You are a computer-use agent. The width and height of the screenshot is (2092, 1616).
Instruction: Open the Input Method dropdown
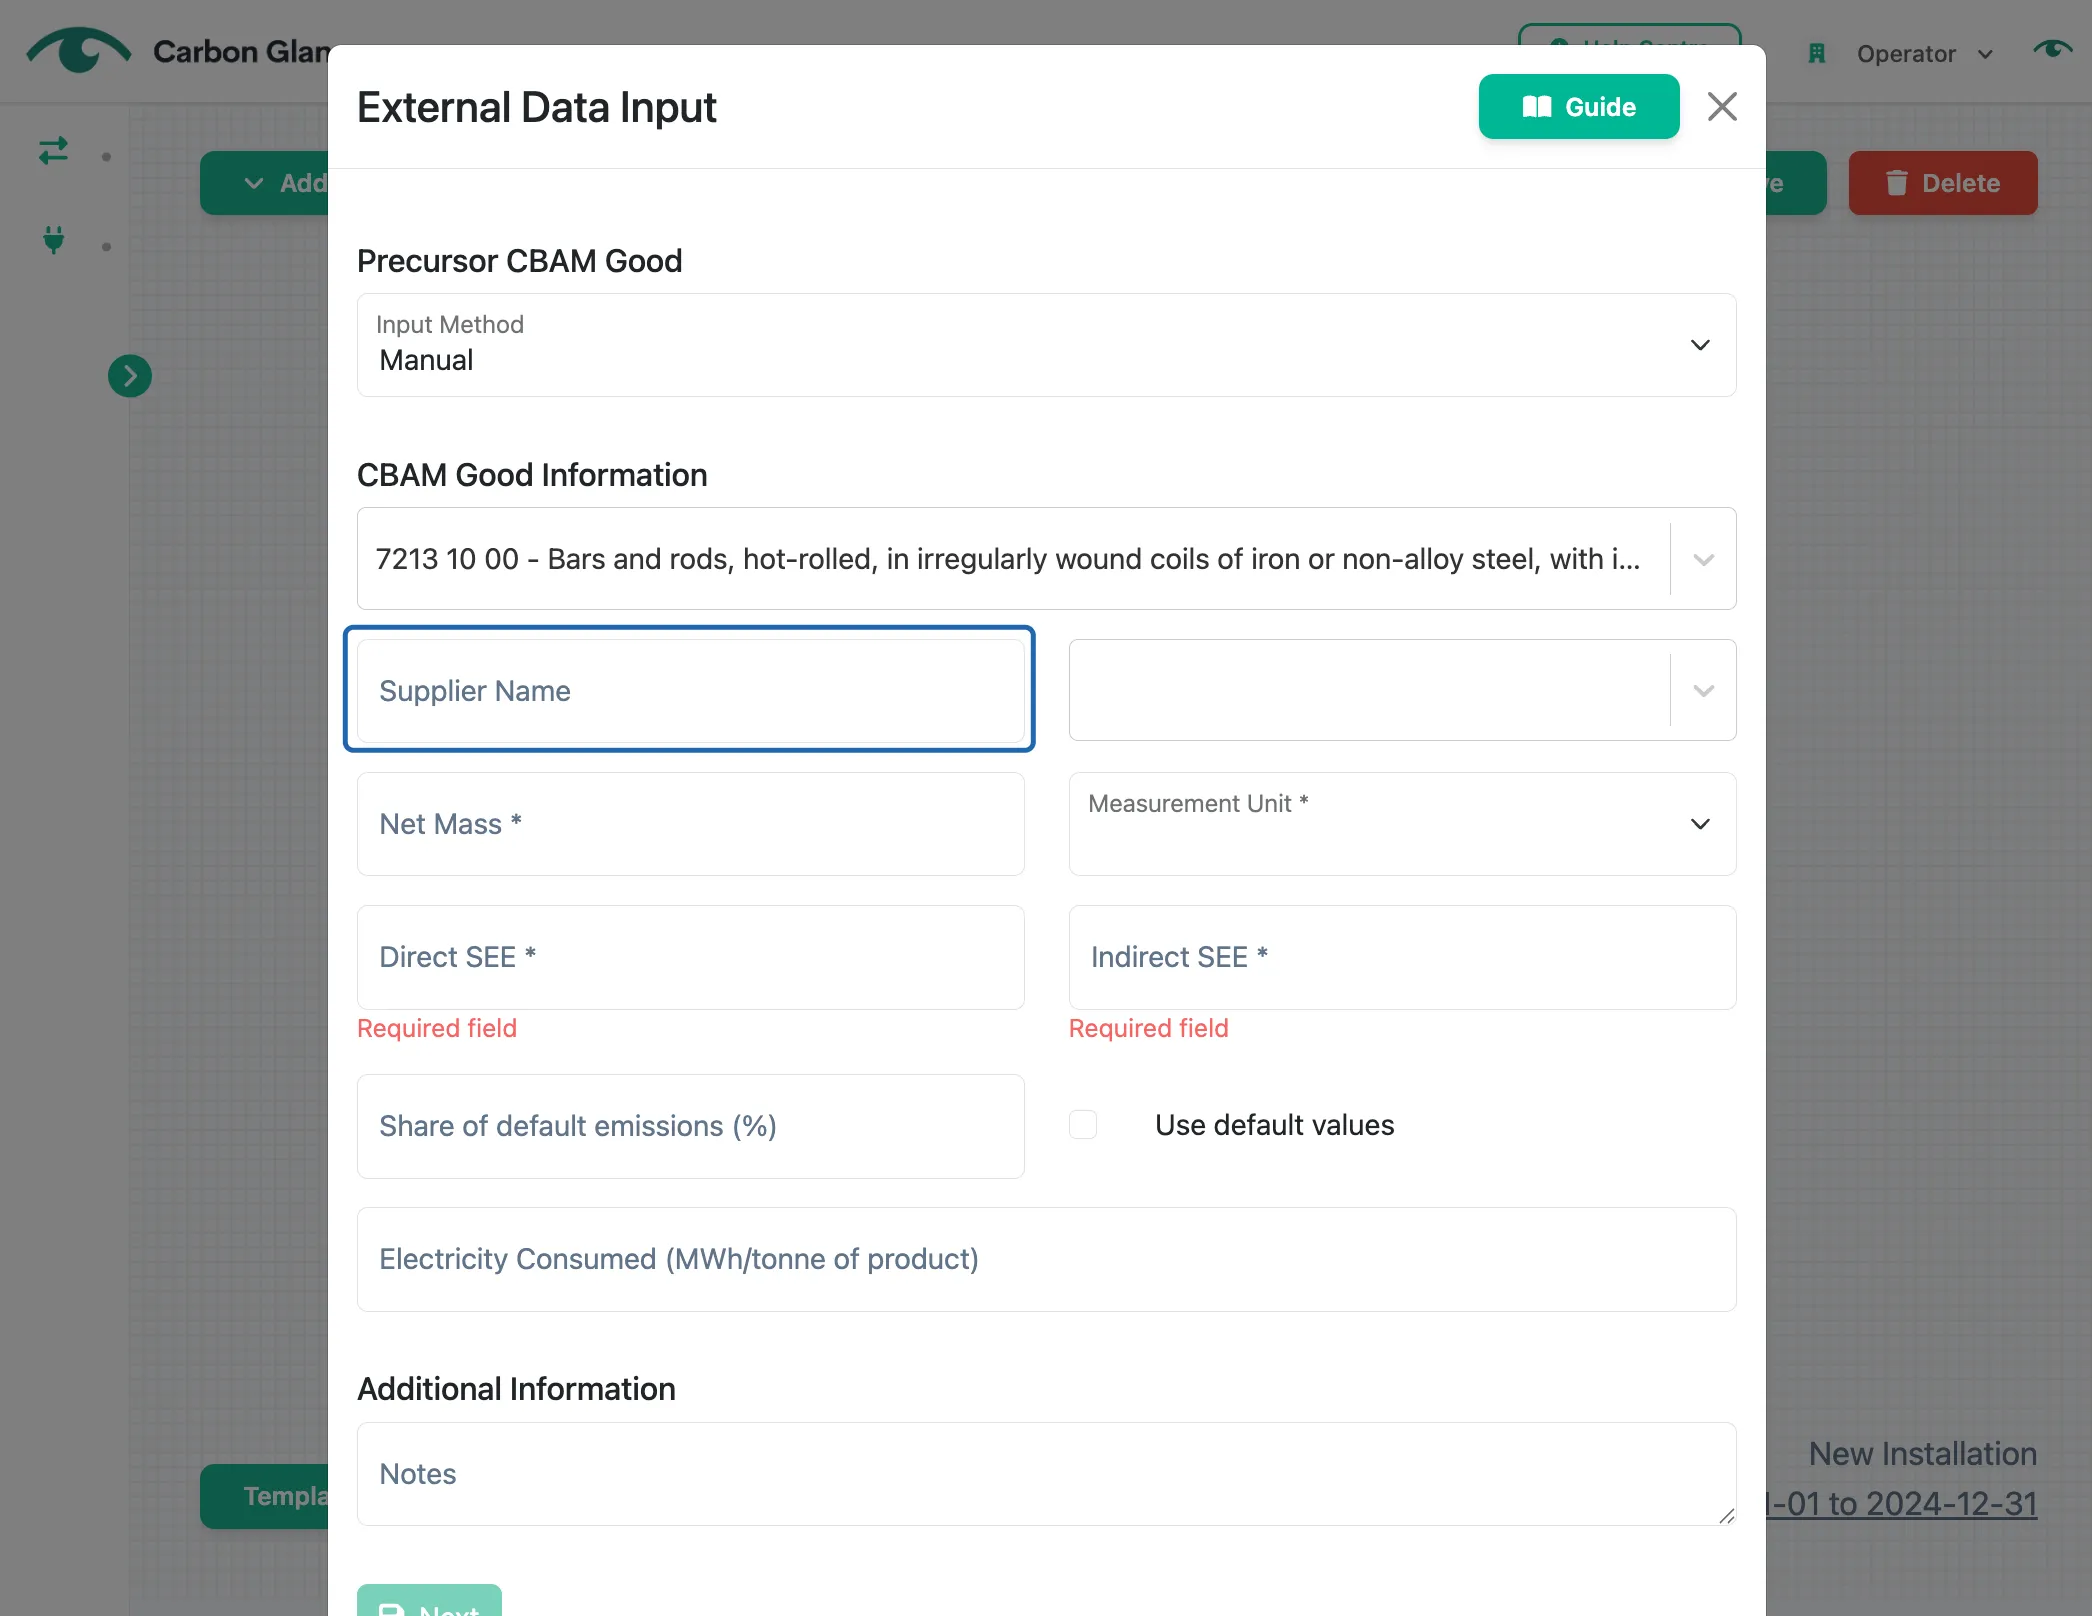pos(1046,345)
